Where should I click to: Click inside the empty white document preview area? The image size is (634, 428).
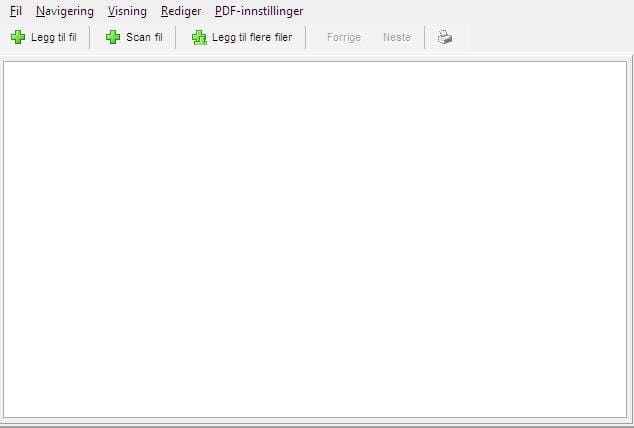[315, 240]
